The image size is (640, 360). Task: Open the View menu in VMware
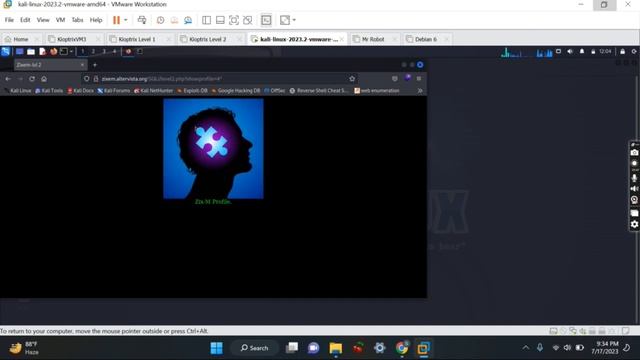click(x=43, y=20)
